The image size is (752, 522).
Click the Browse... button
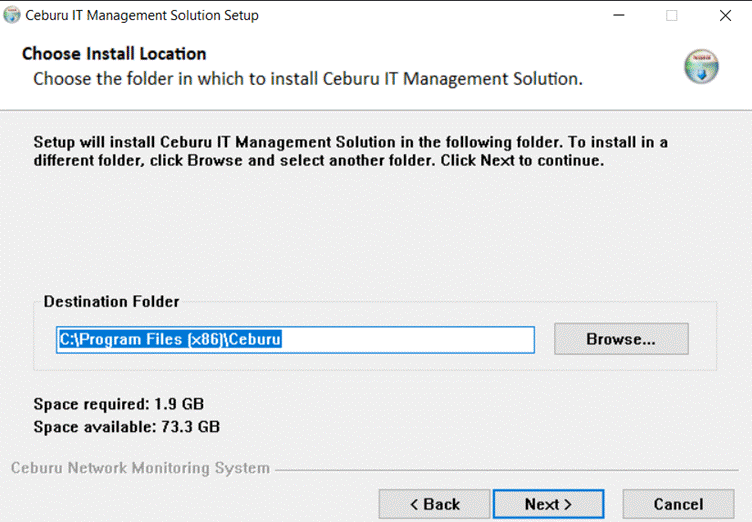coord(621,339)
